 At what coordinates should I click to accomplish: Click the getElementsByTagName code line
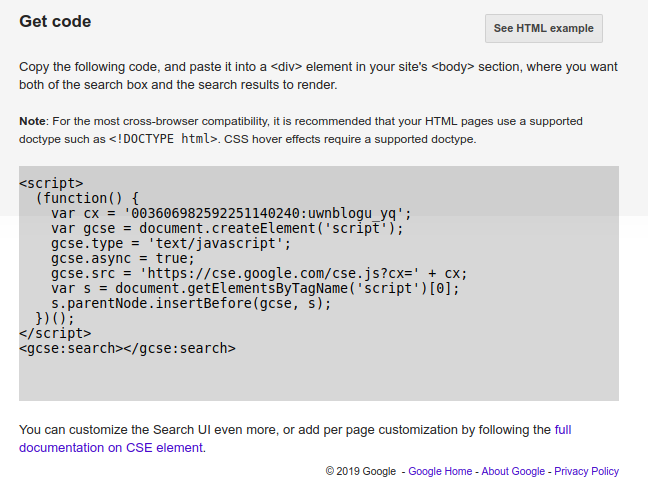(x=255, y=288)
